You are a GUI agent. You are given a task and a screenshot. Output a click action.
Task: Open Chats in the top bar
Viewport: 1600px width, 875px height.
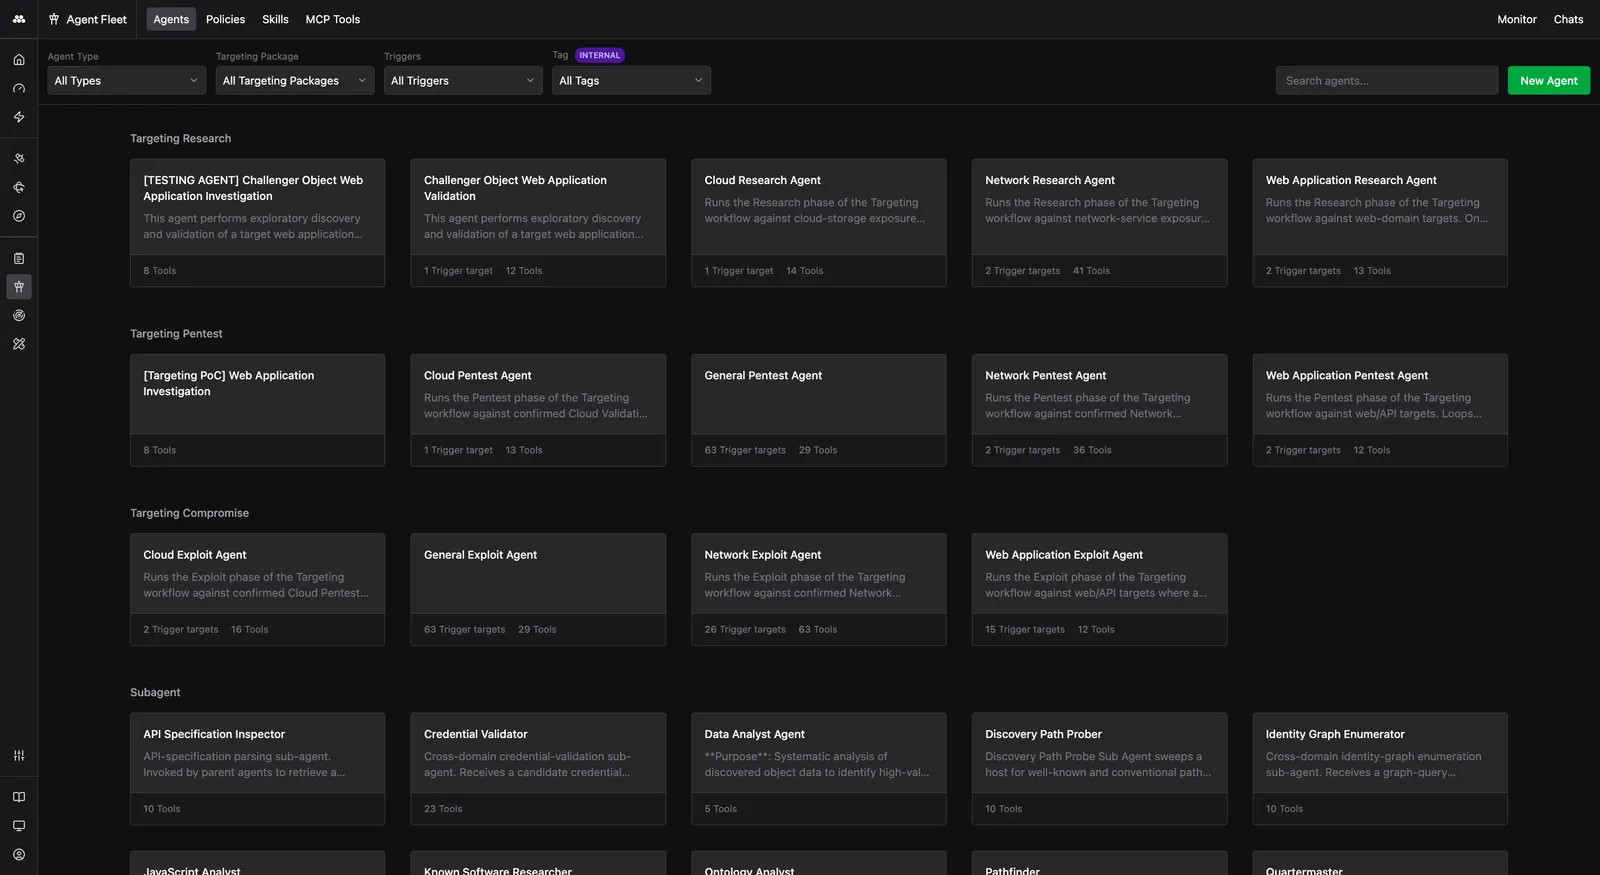click(x=1568, y=19)
